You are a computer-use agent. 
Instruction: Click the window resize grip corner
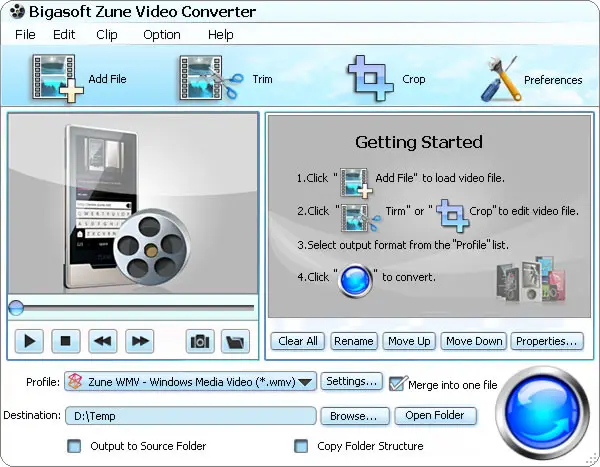coord(592,460)
